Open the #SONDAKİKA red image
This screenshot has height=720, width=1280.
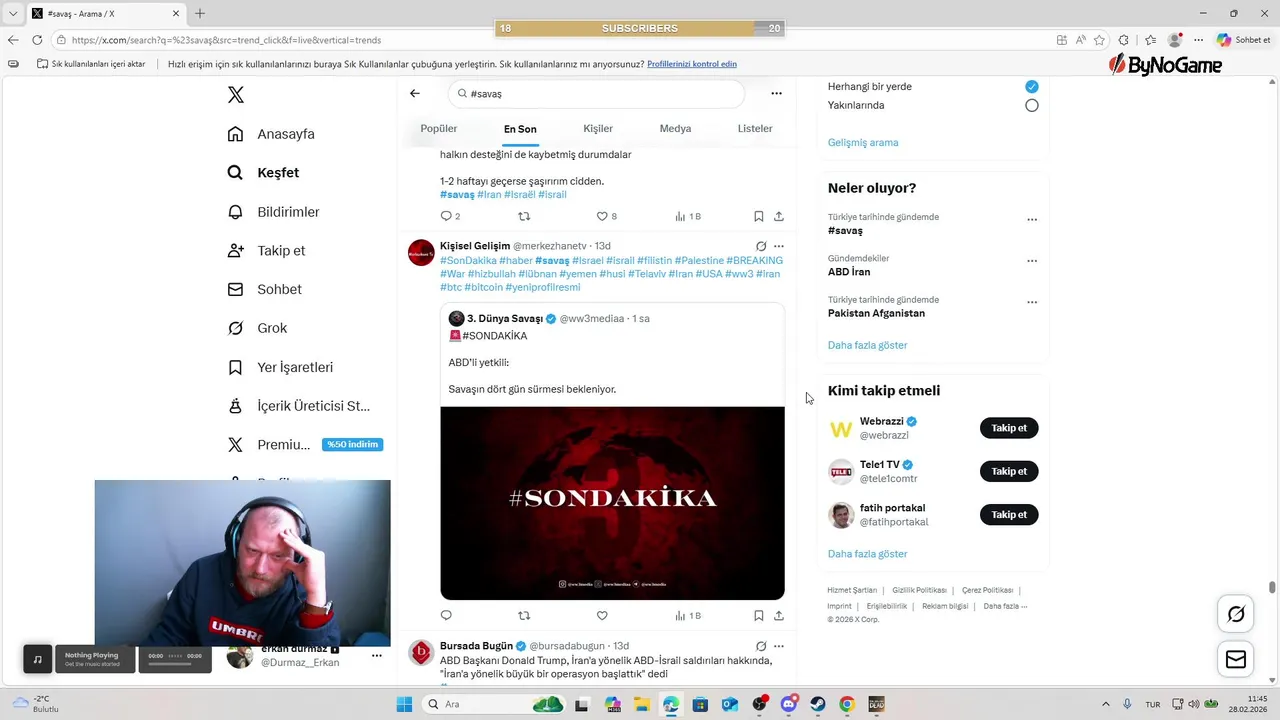pyautogui.click(x=612, y=503)
